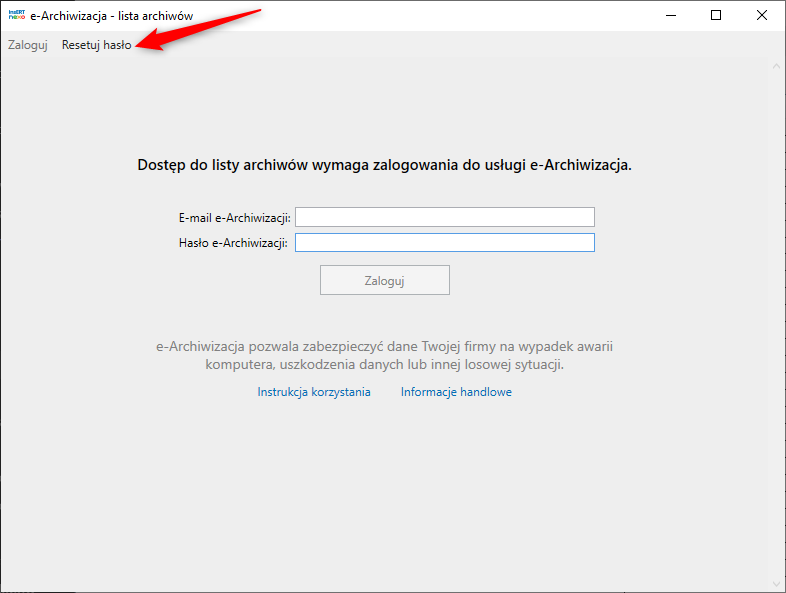Click the Hasło e-Archiwizacji password field
This screenshot has width=786, height=593.
point(445,243)
